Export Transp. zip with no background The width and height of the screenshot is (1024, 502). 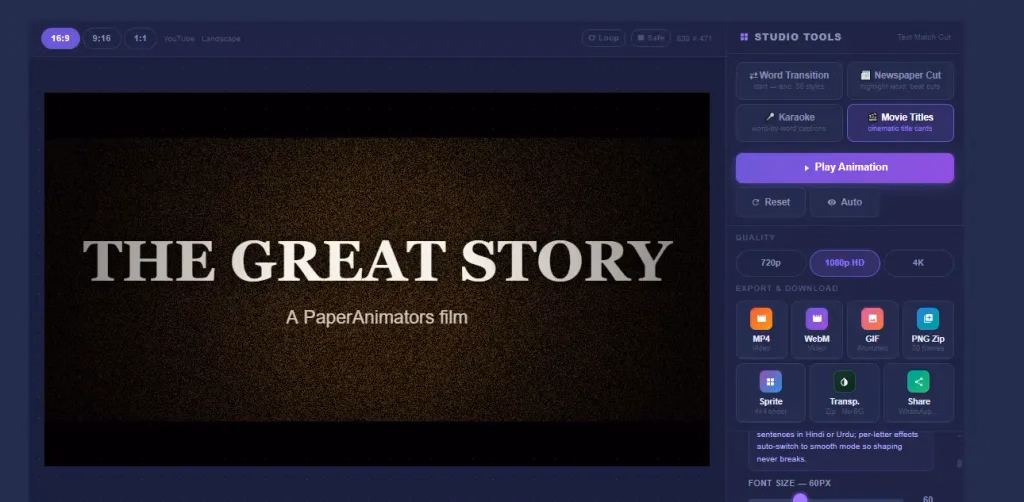point(844,393)
